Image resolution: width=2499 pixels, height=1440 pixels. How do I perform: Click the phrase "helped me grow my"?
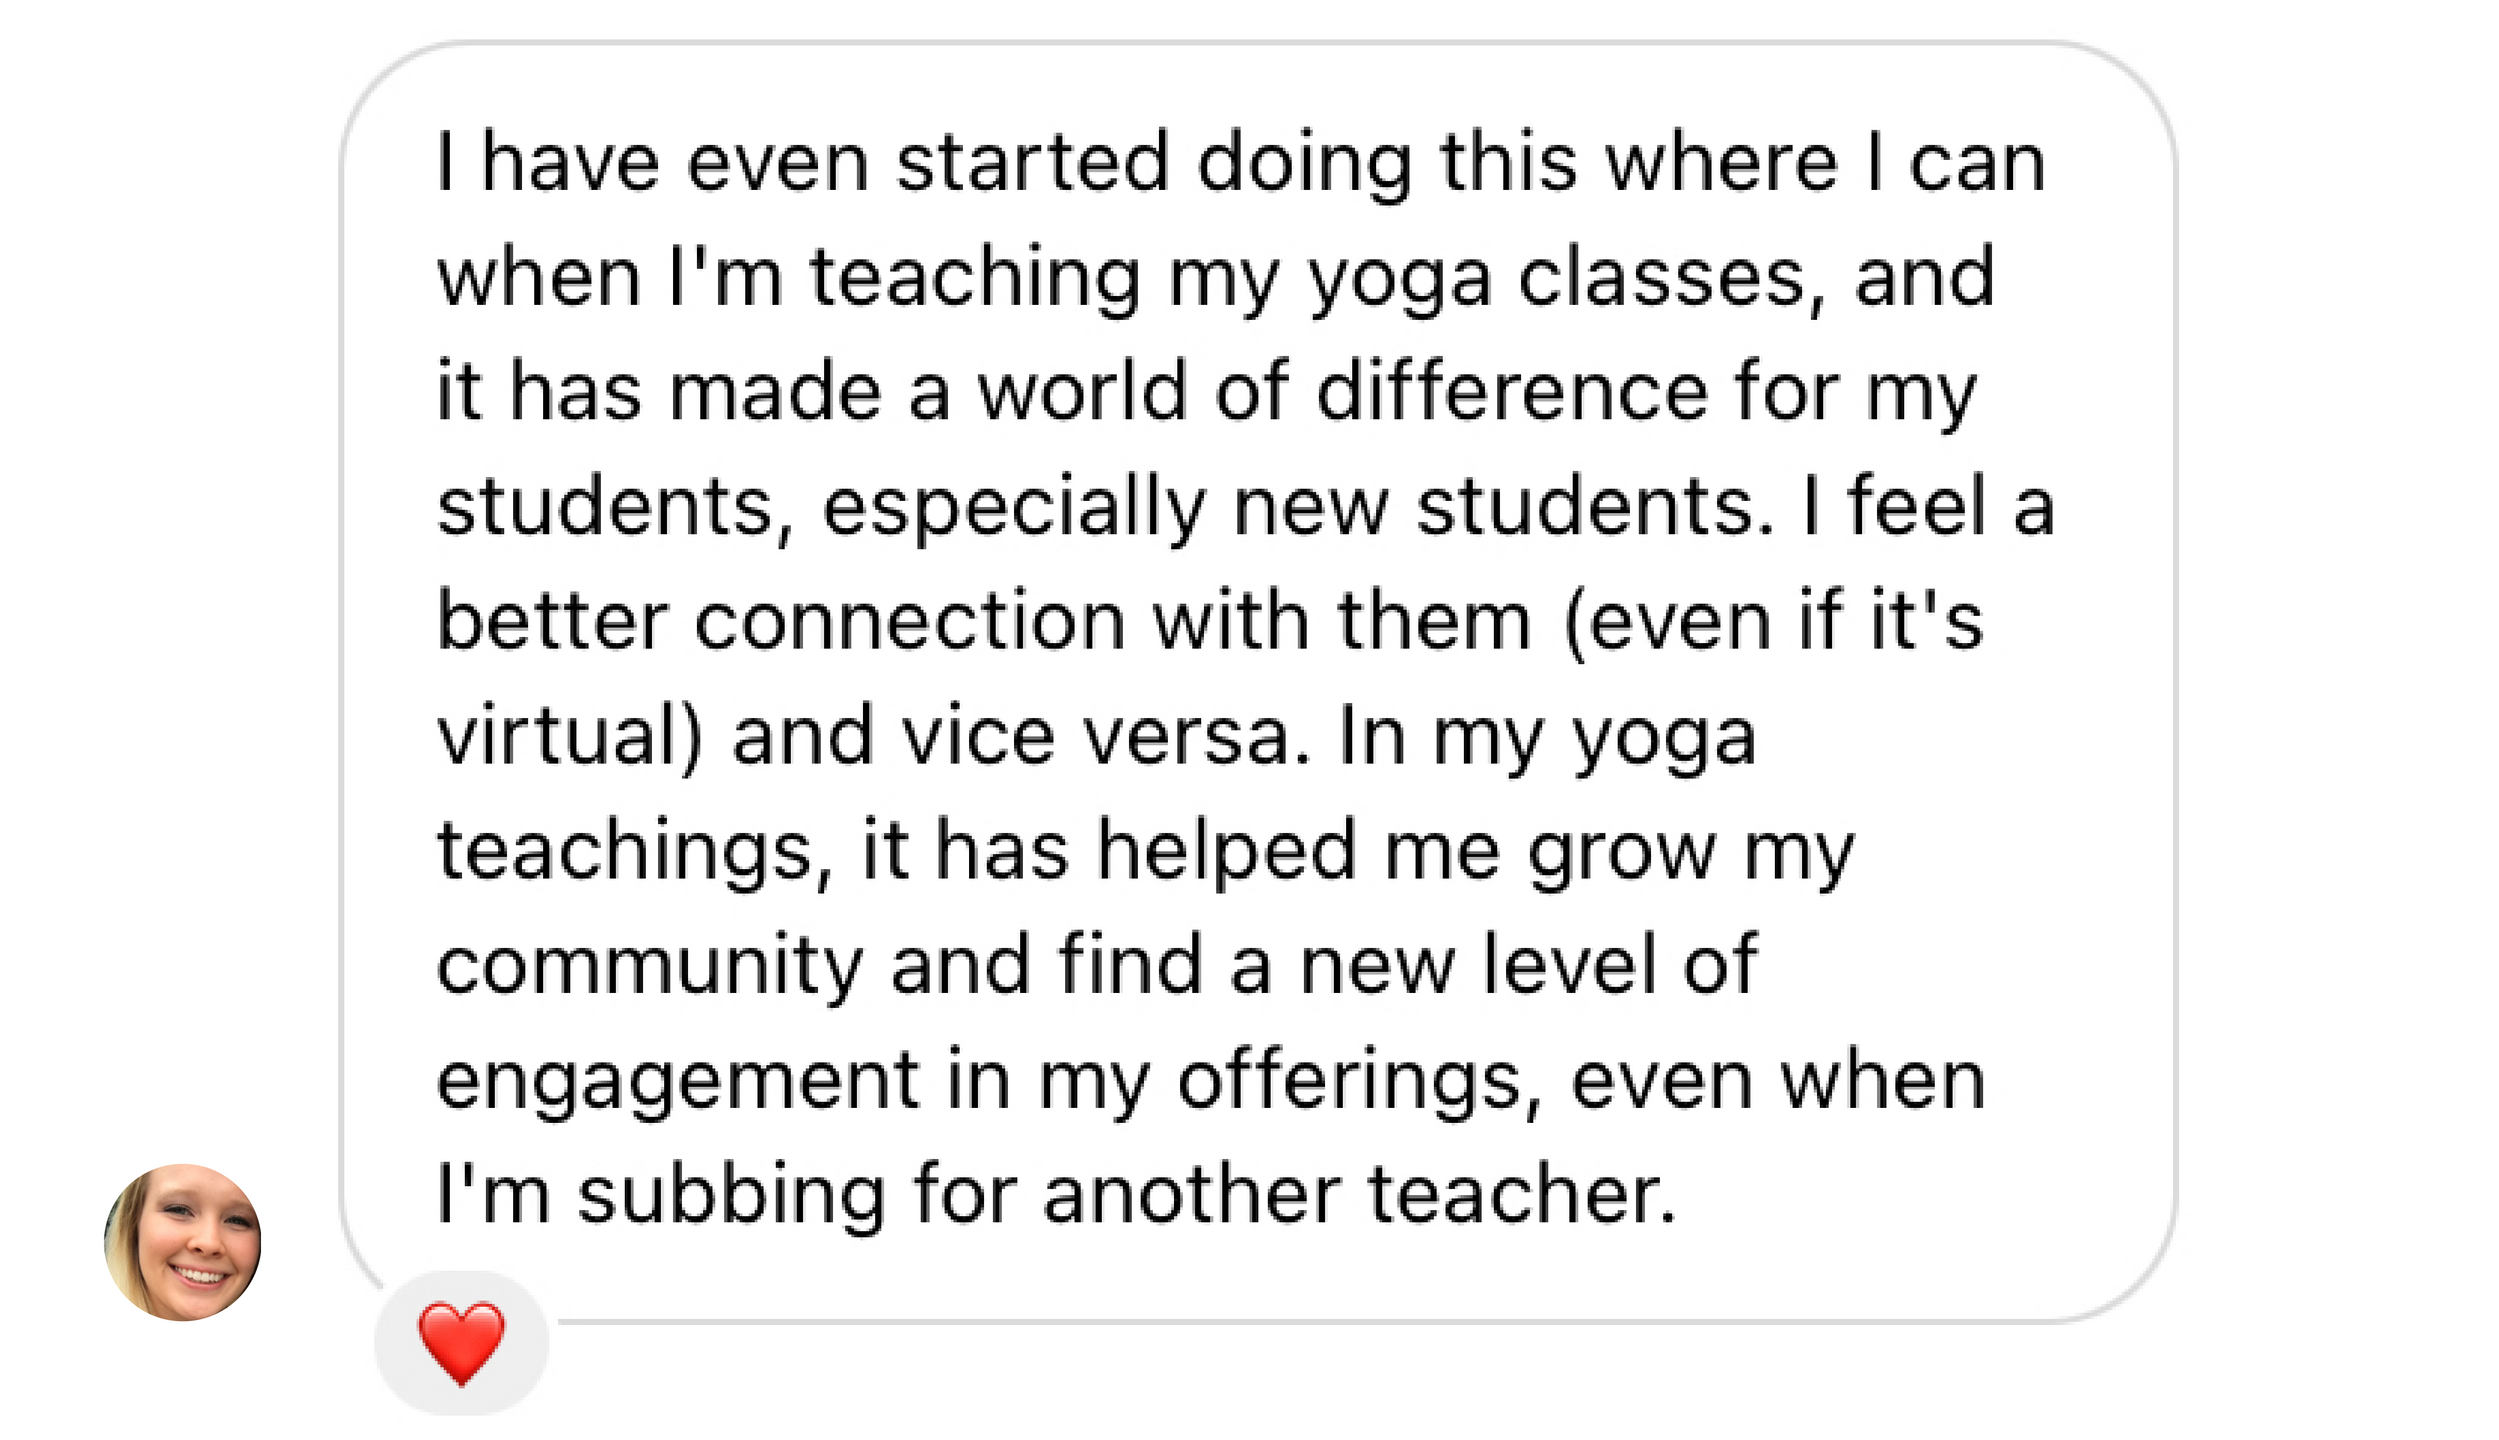1476,853
